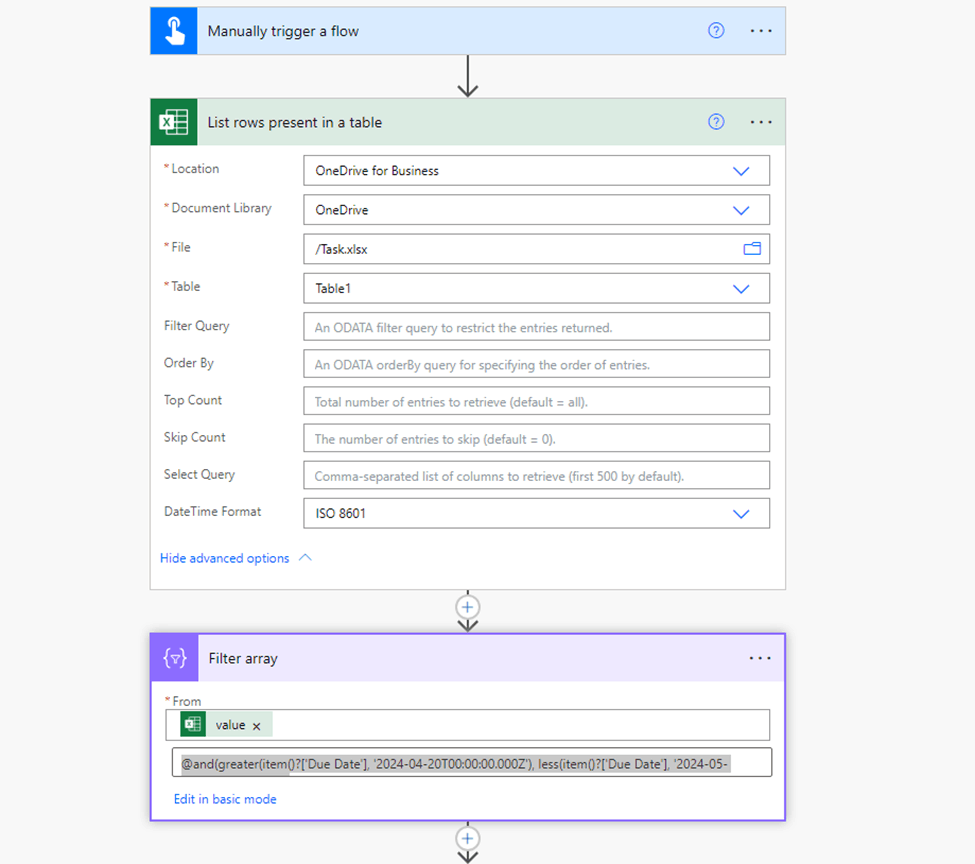Click into the Top Count field
The height and width of the screenshot is (864, 975).
pyautogui.click(x=536, y=402)
